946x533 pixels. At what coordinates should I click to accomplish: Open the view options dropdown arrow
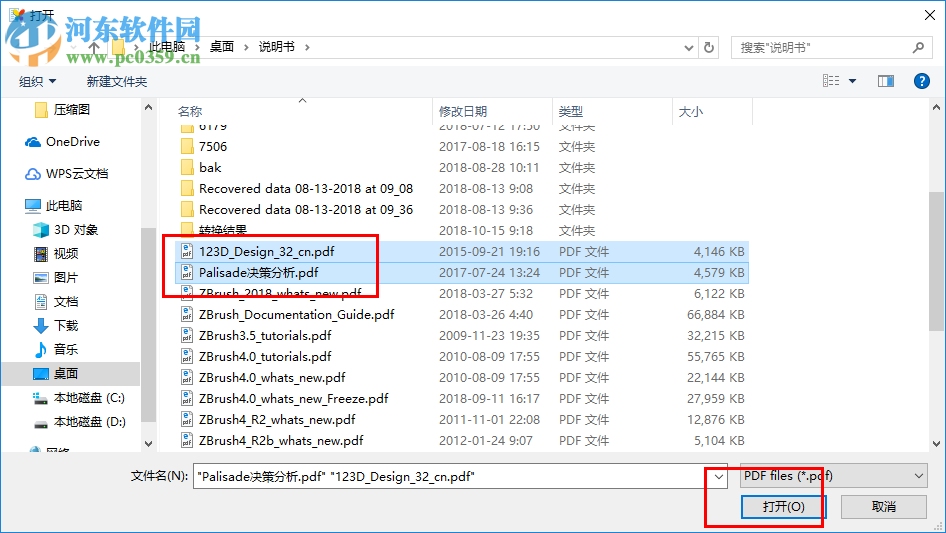[852, 81]
